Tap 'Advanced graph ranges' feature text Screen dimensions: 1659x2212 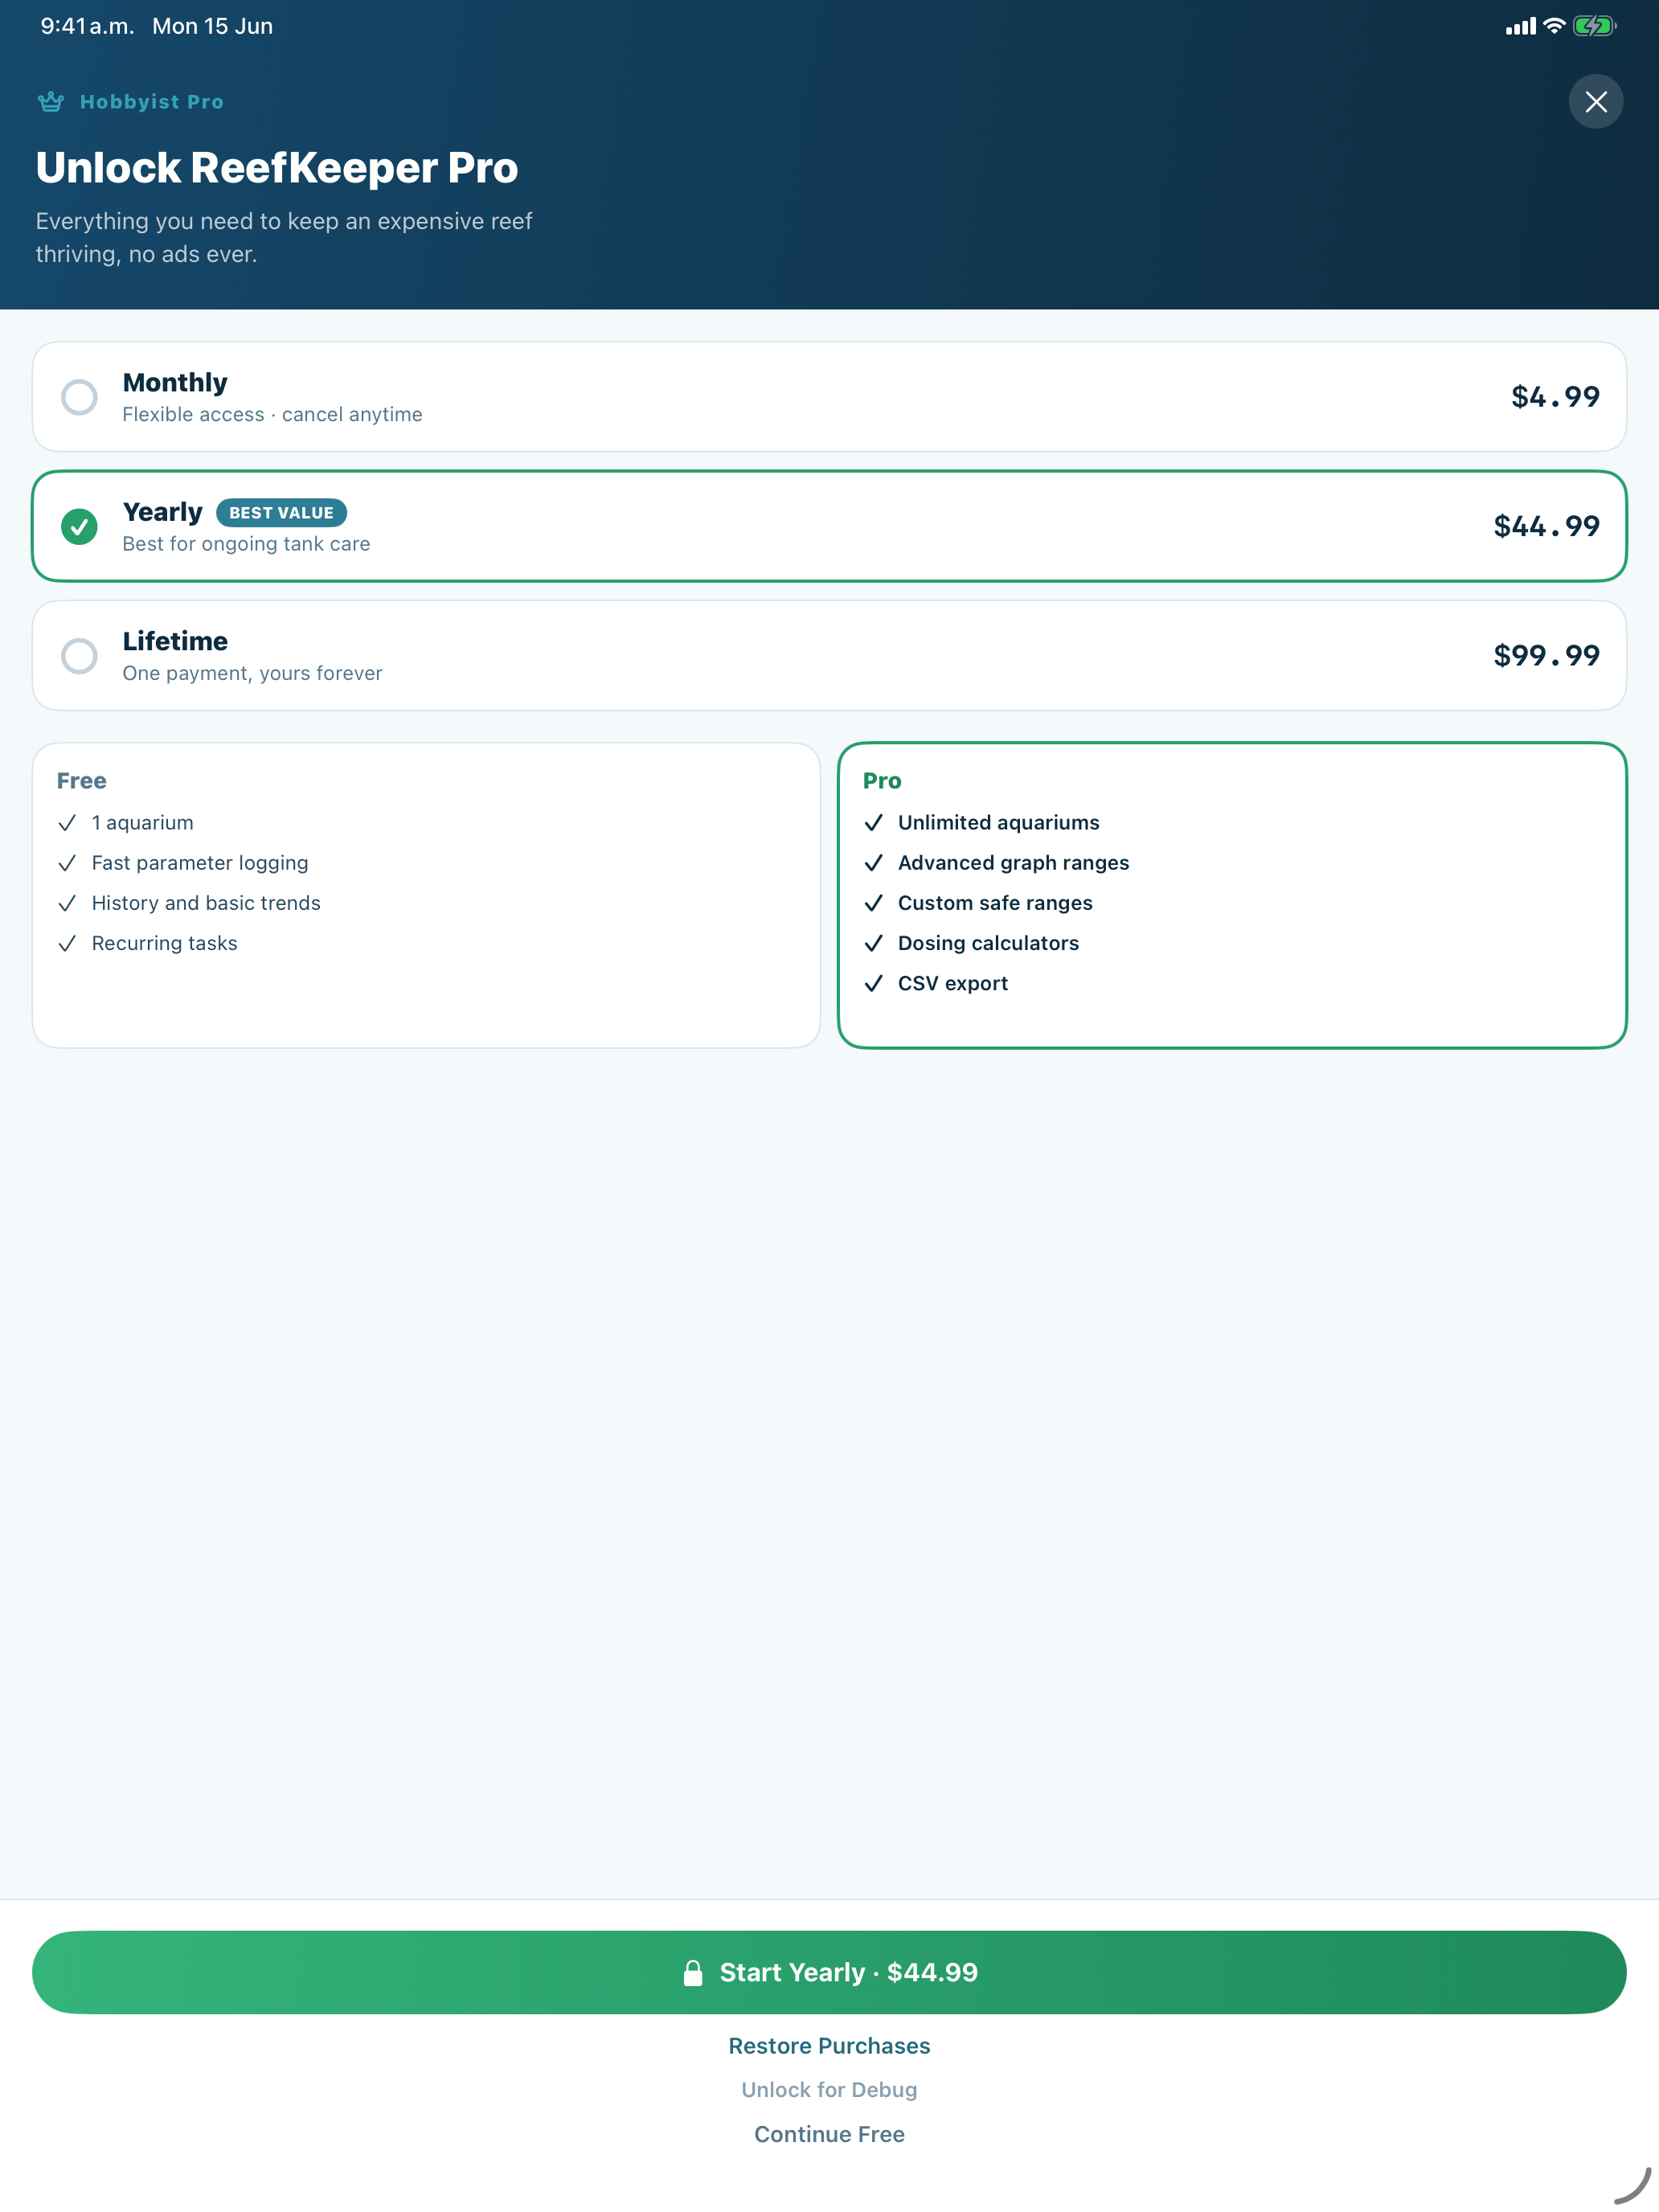click(x=1013, y=863)
